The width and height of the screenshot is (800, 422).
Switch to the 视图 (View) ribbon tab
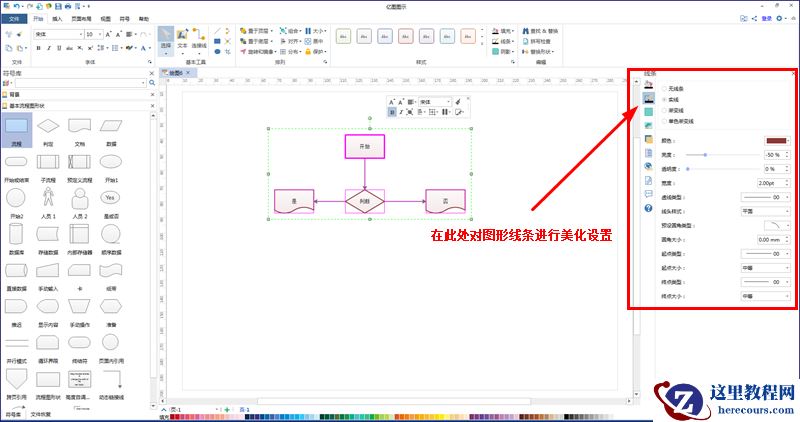[106, 19]
